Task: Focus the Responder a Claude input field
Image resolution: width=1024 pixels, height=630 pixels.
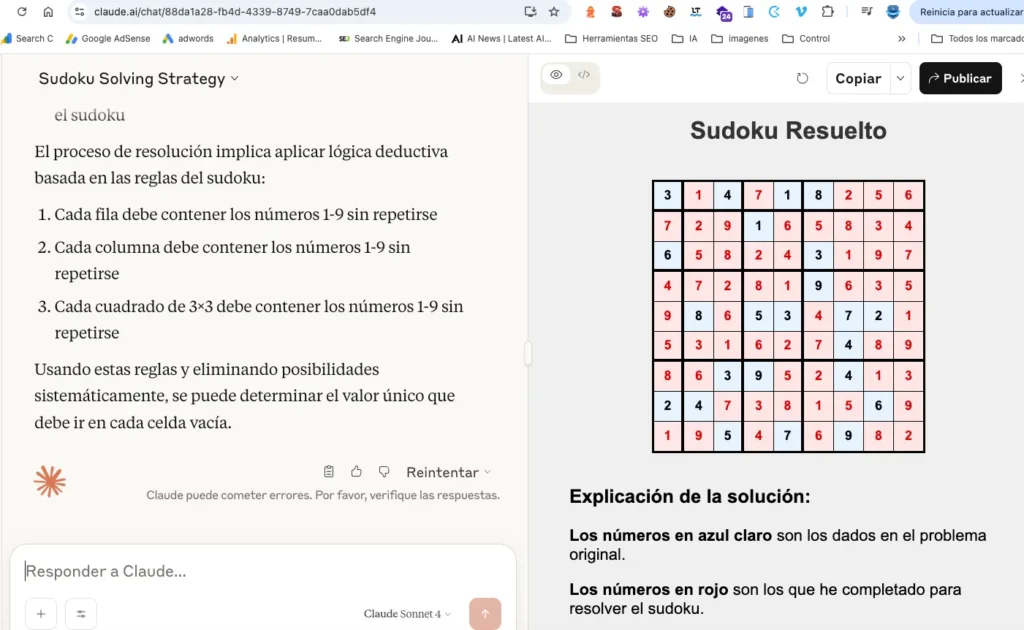Action: 261,571
